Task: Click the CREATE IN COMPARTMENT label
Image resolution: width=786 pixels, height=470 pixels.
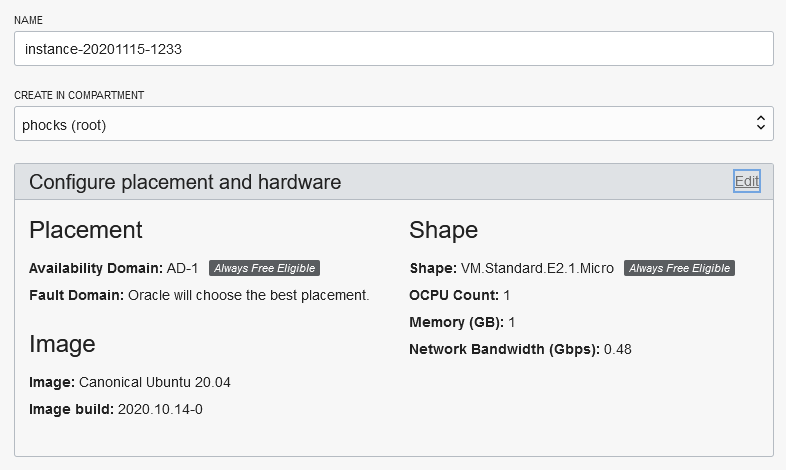Action: tap(79, 96)
